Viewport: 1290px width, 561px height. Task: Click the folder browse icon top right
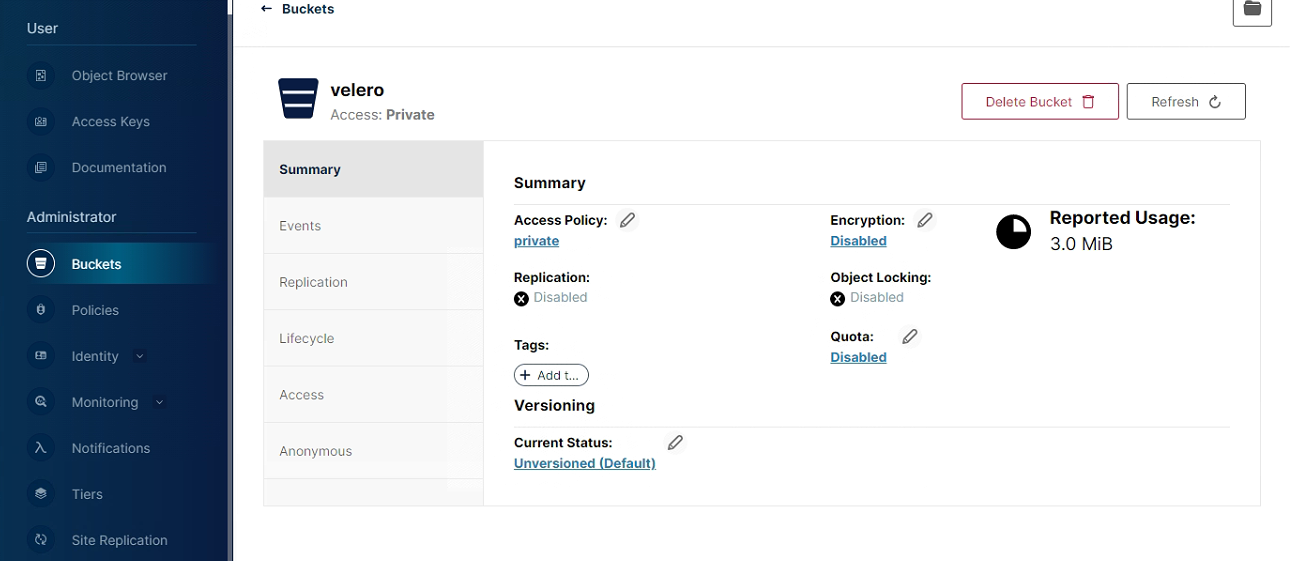point(1252,9)
